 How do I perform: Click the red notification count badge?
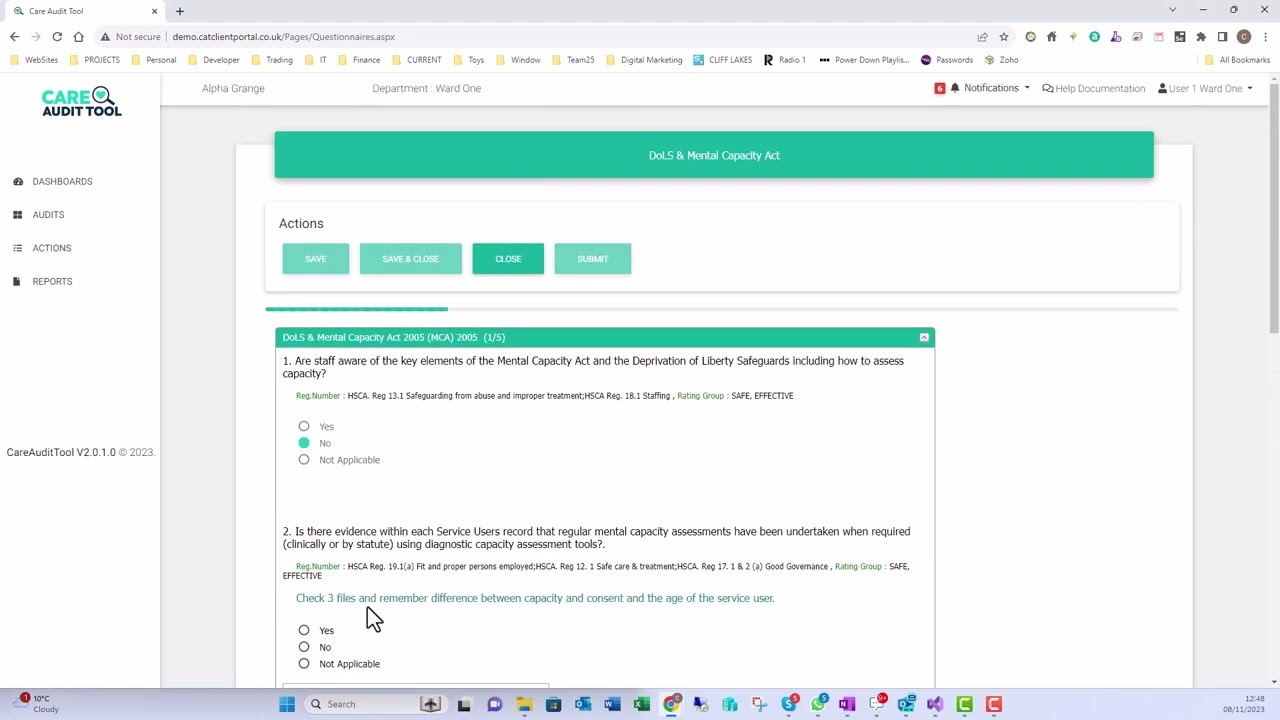coord(939,88)
